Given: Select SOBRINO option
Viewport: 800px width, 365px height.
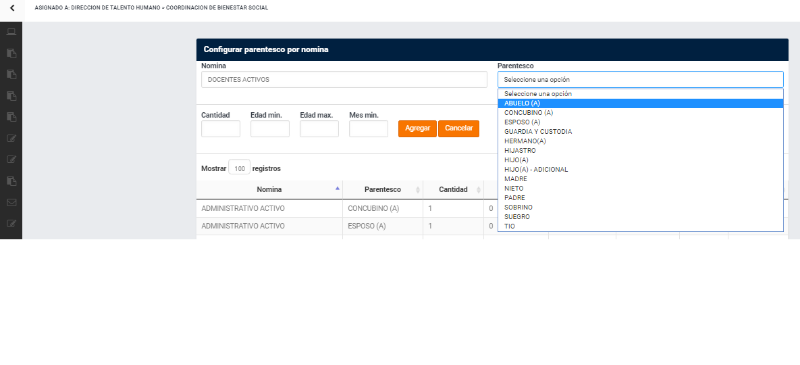Looking at the screenshot, I should pos(640,207).
